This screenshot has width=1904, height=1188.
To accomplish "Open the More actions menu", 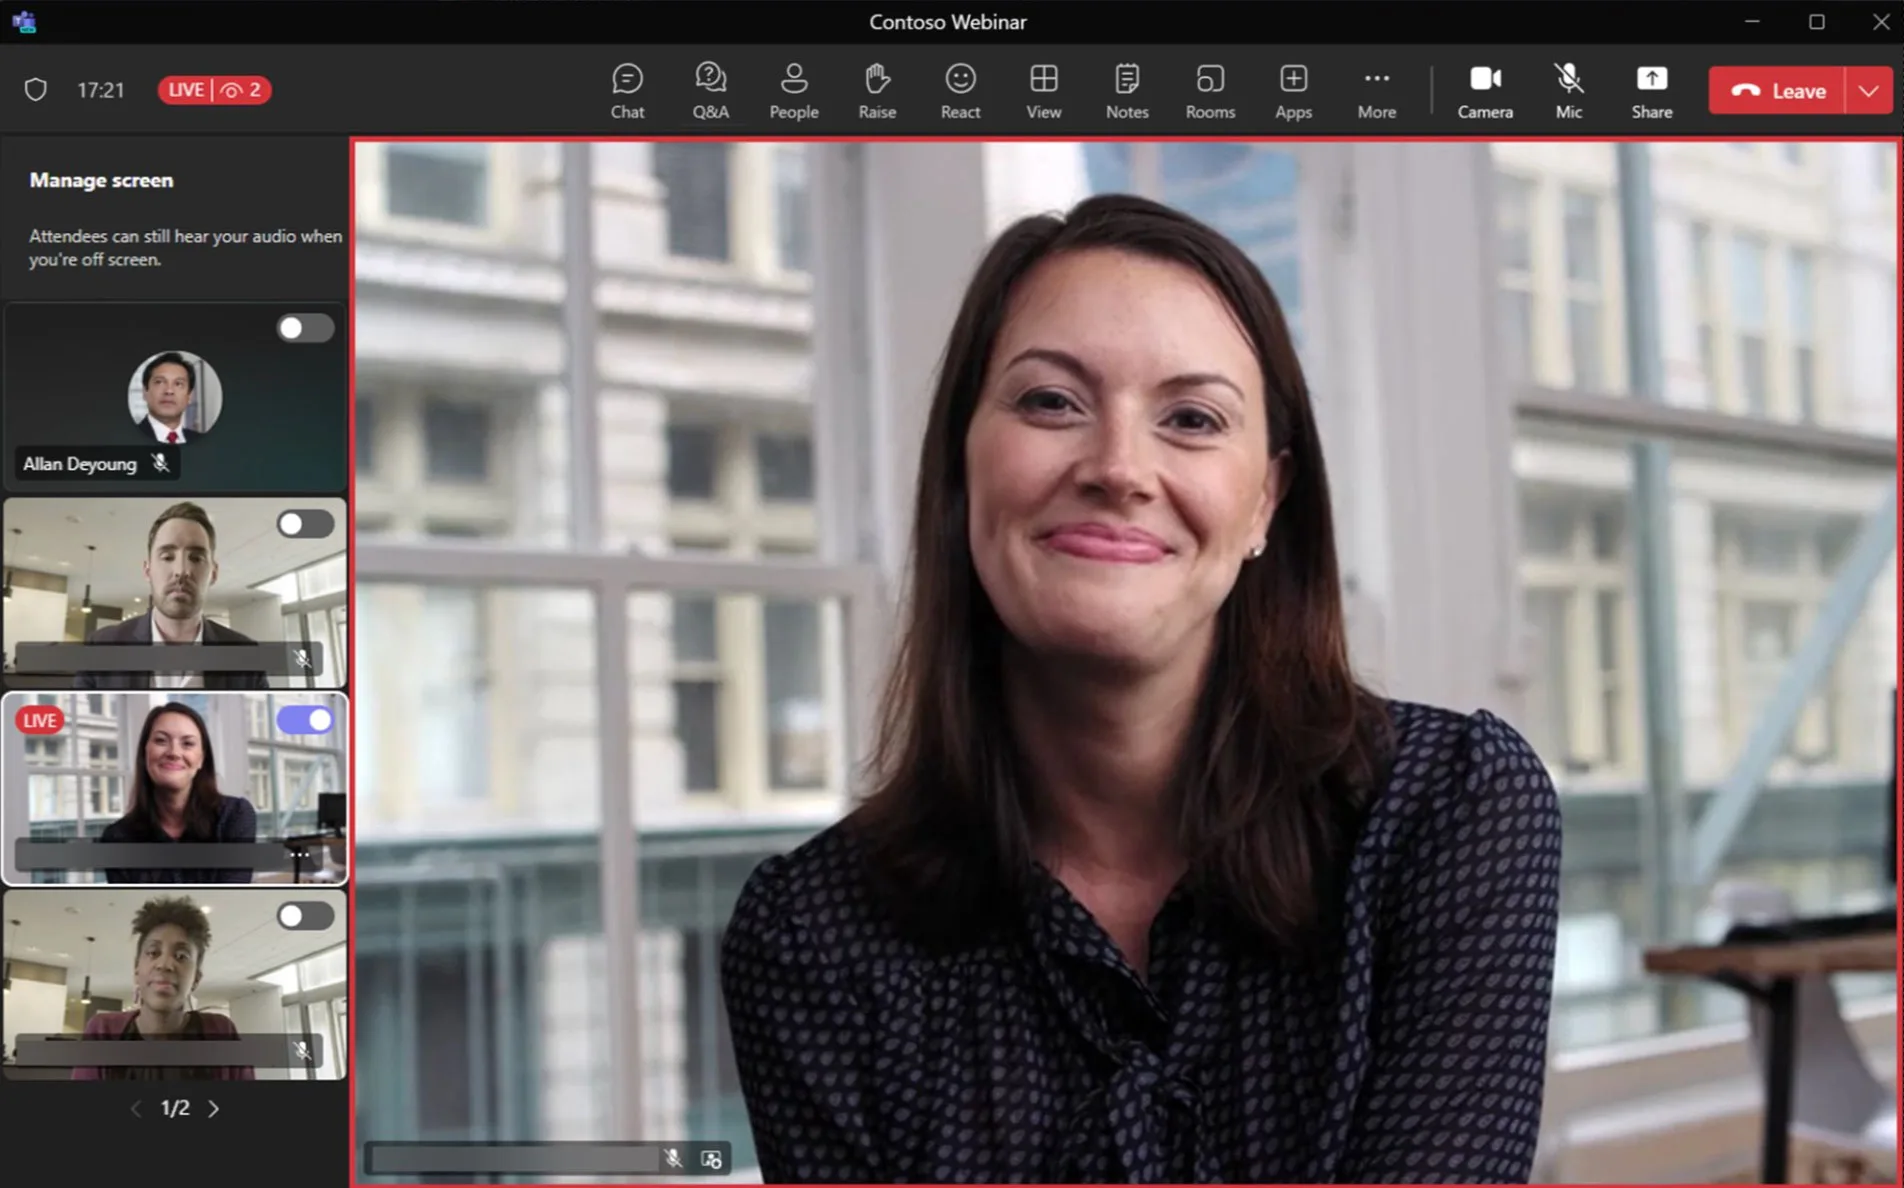I will tap(1376, 90).
